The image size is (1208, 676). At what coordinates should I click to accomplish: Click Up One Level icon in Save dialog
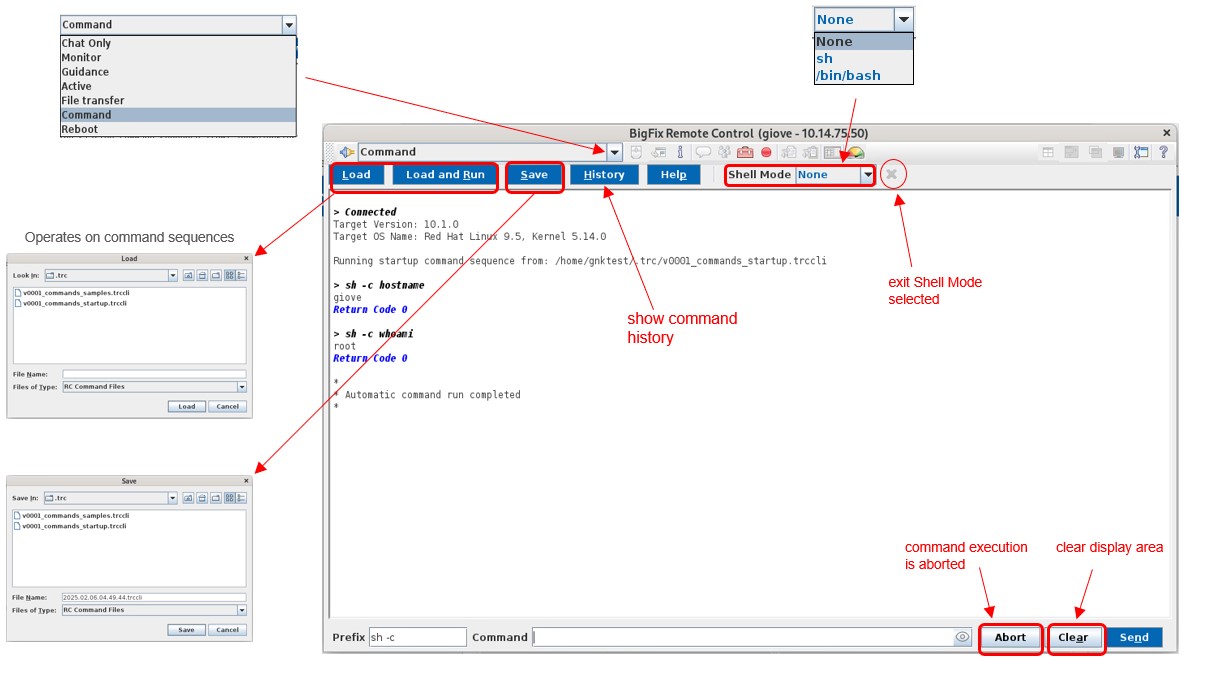click(x=189, y=497)
